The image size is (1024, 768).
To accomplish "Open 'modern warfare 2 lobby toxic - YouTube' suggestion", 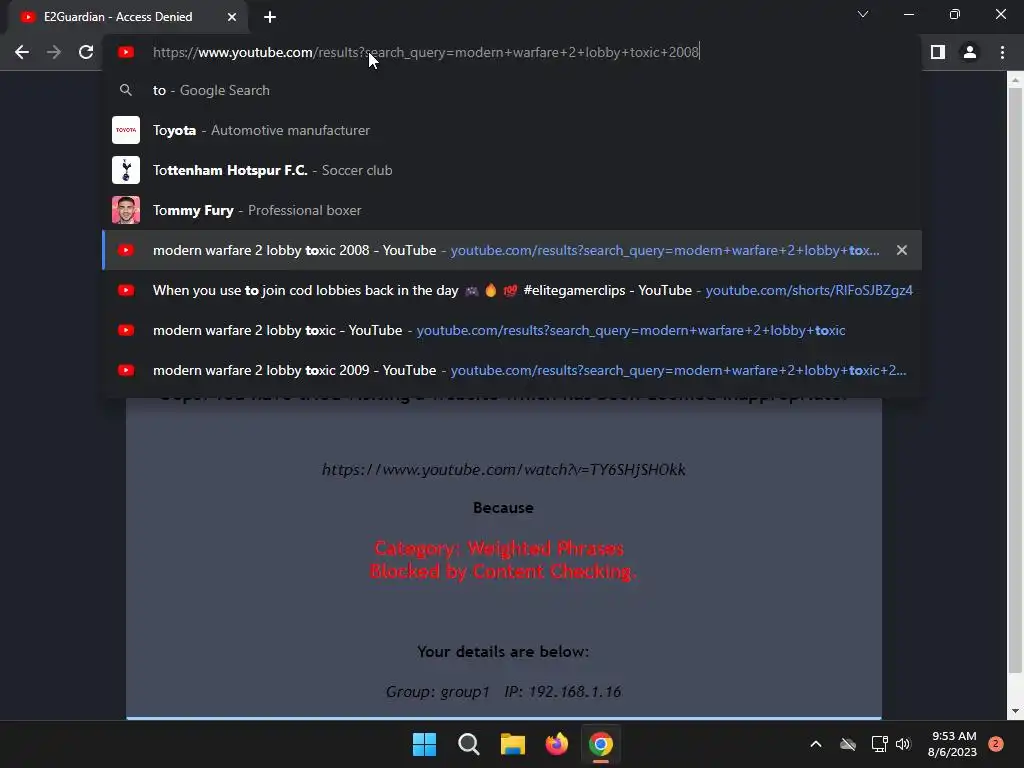I will point(512,330).
